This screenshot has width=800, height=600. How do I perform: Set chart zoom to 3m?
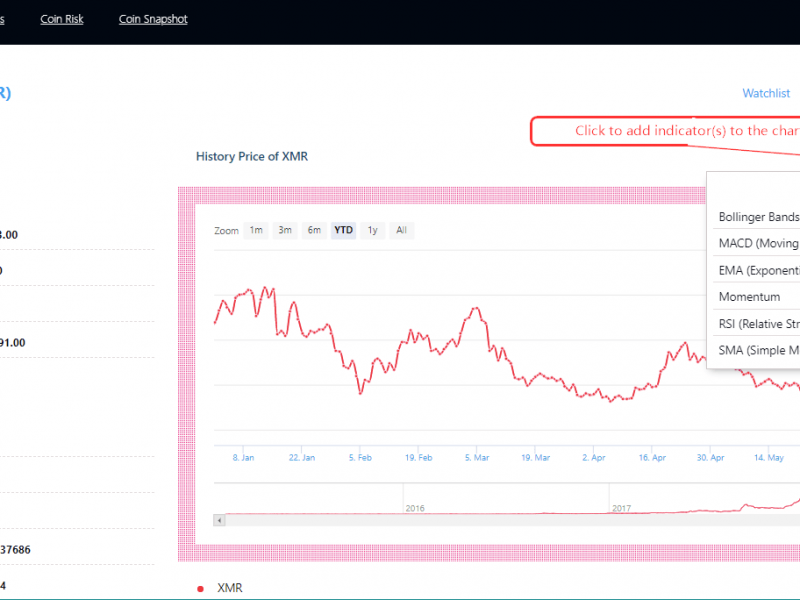tap(285, 230)
